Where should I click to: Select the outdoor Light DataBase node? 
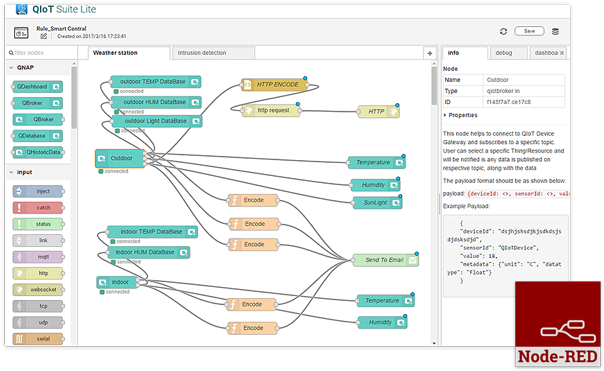point(157,121)
